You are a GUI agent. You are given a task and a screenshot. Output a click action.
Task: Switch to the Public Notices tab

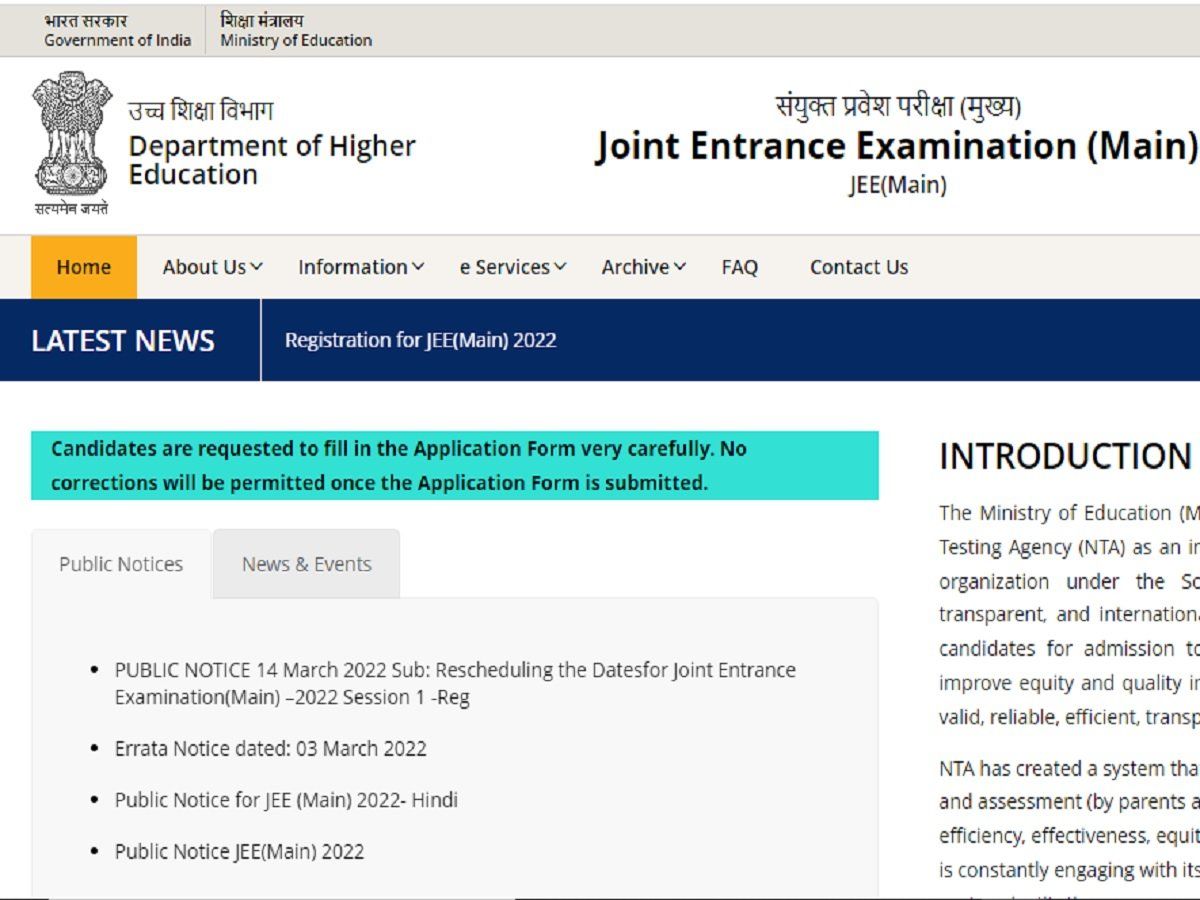[121, 564]
